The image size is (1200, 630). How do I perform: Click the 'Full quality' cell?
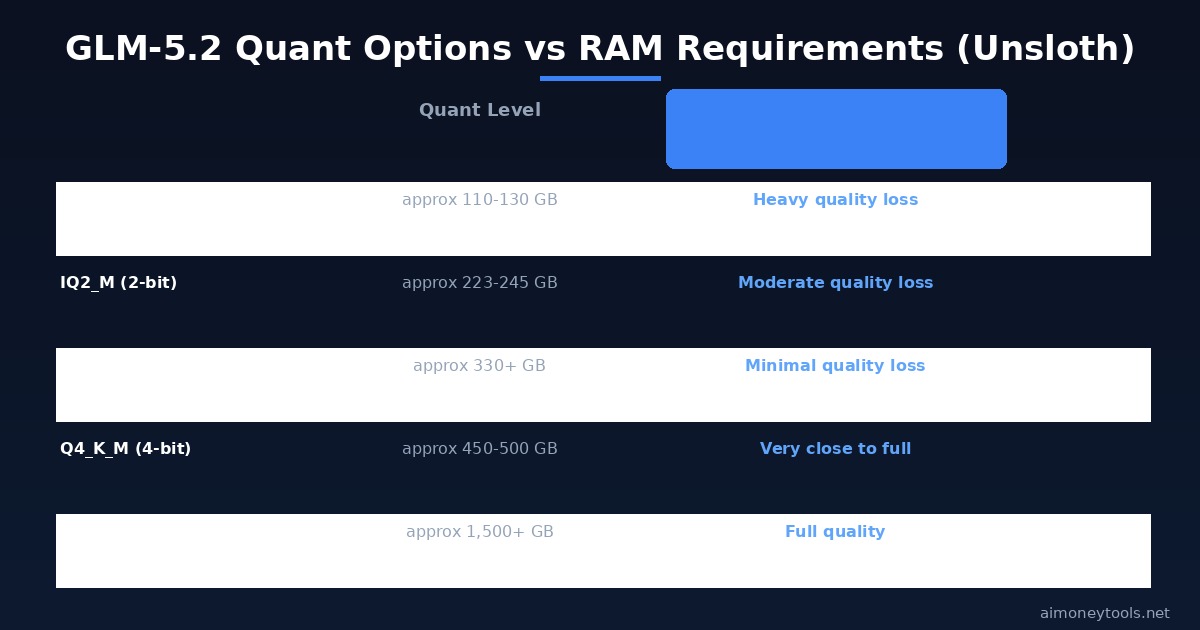click(836, 532)
